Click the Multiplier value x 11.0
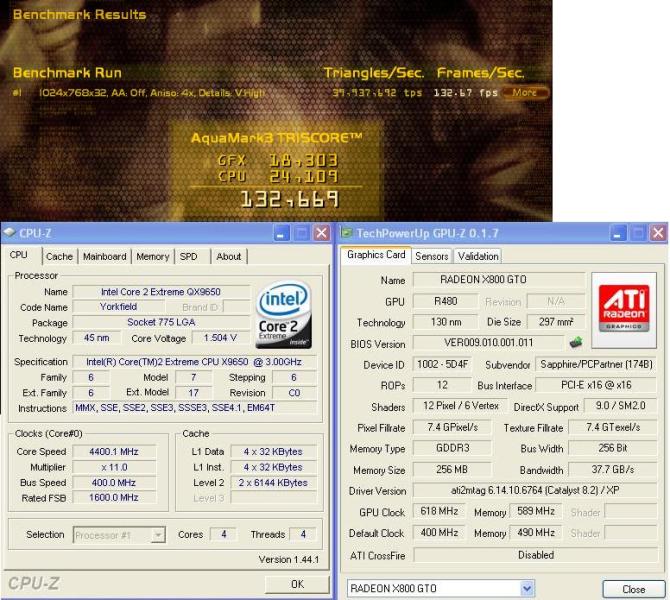 click(114, 467)
